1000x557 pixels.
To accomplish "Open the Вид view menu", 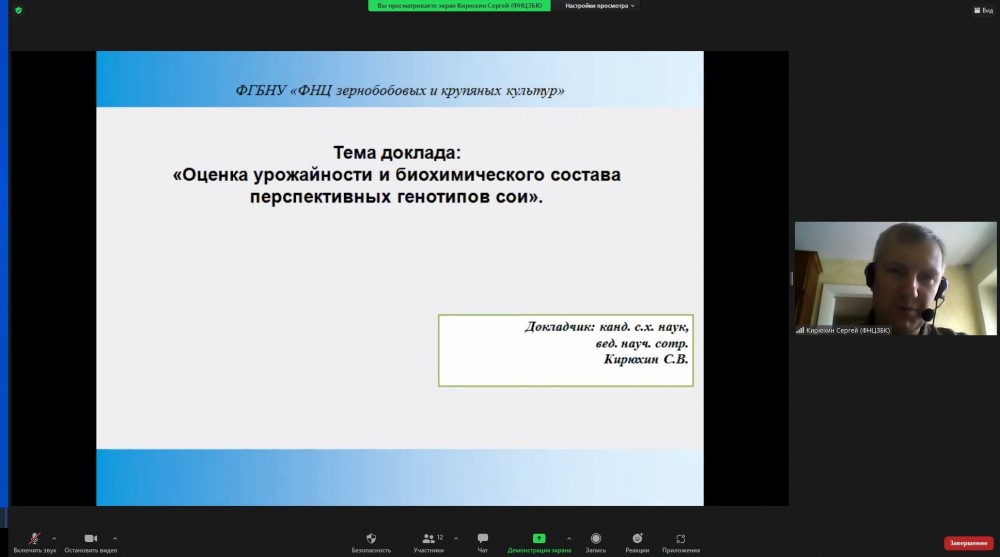I will pyautogui.click(x=981, y=10).
